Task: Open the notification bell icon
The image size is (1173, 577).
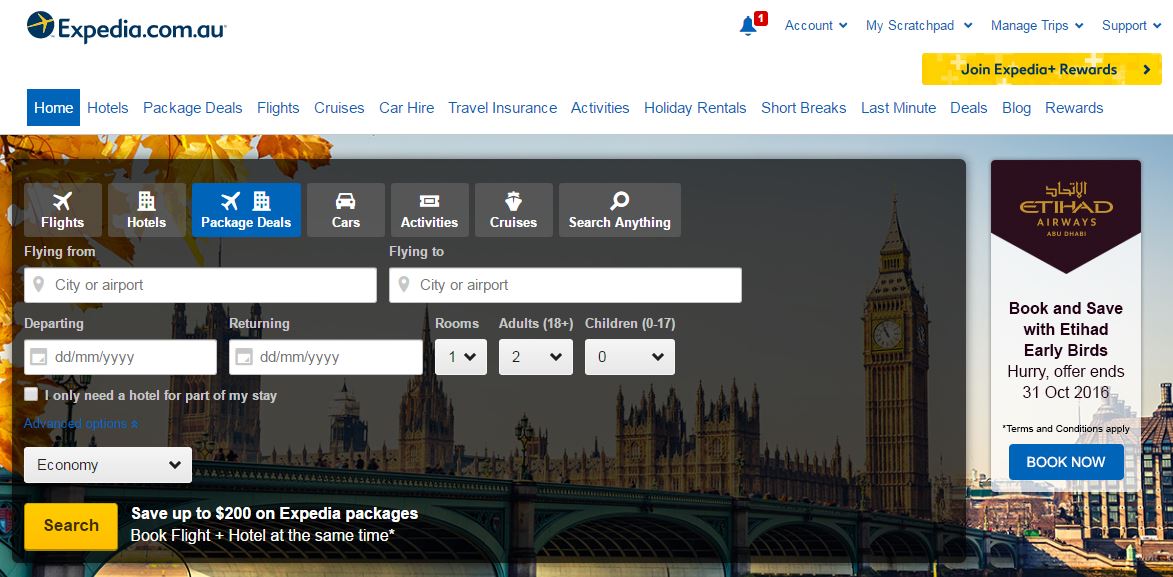Action: pos(748,25)
